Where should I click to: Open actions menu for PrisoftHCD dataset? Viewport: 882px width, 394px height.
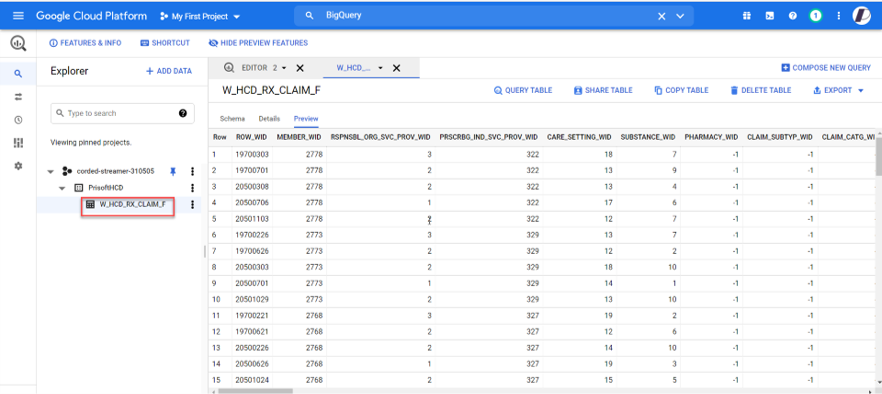192,188
